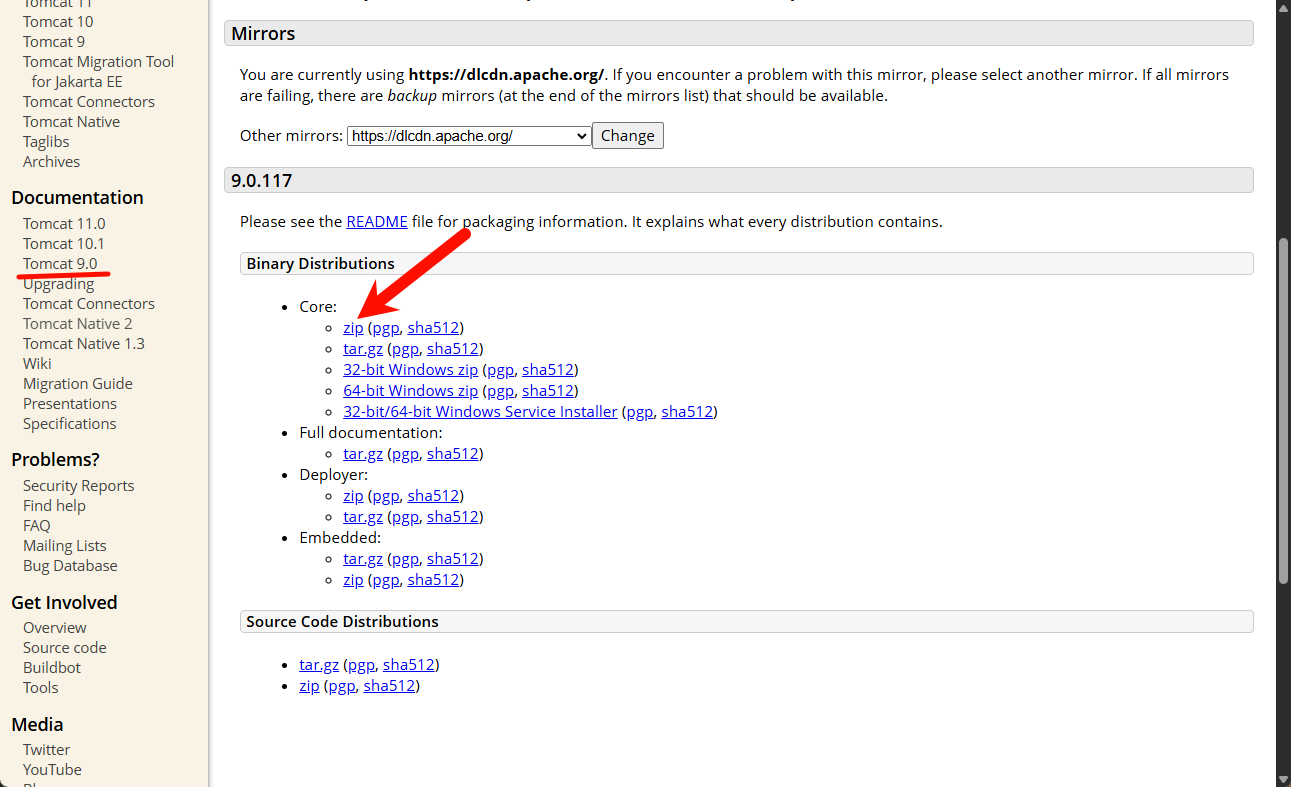Download the Deployer tar.gz
The width and height of the screenshot is (1291, 787).
coord(363,517)
